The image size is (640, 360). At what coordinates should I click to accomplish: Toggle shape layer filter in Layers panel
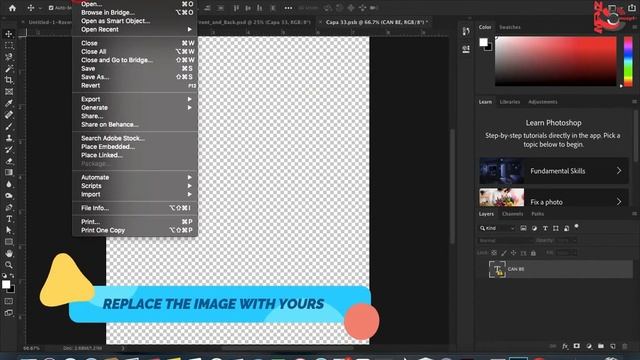click(x=556, y=228)
